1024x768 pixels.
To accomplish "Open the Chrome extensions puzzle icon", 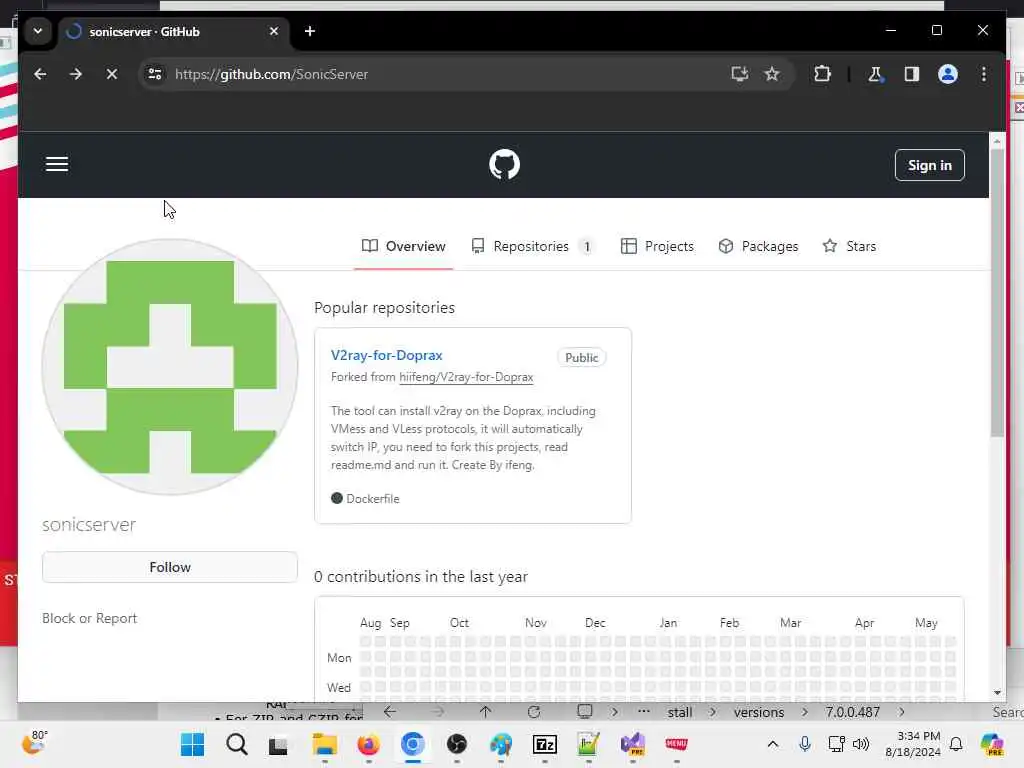I will point(822,74).
